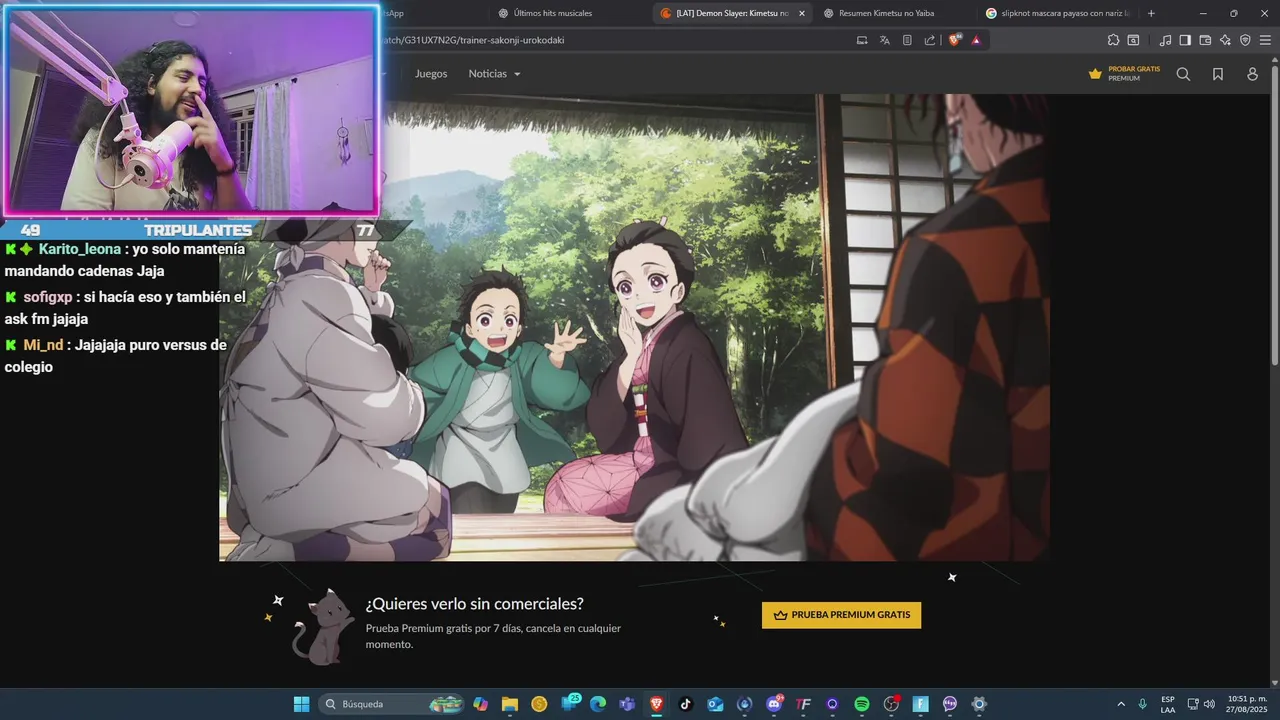The image size is (1280, 720).
Task: Toggle the browser sidebar panel icon
Action: (x=1185, y=40)
